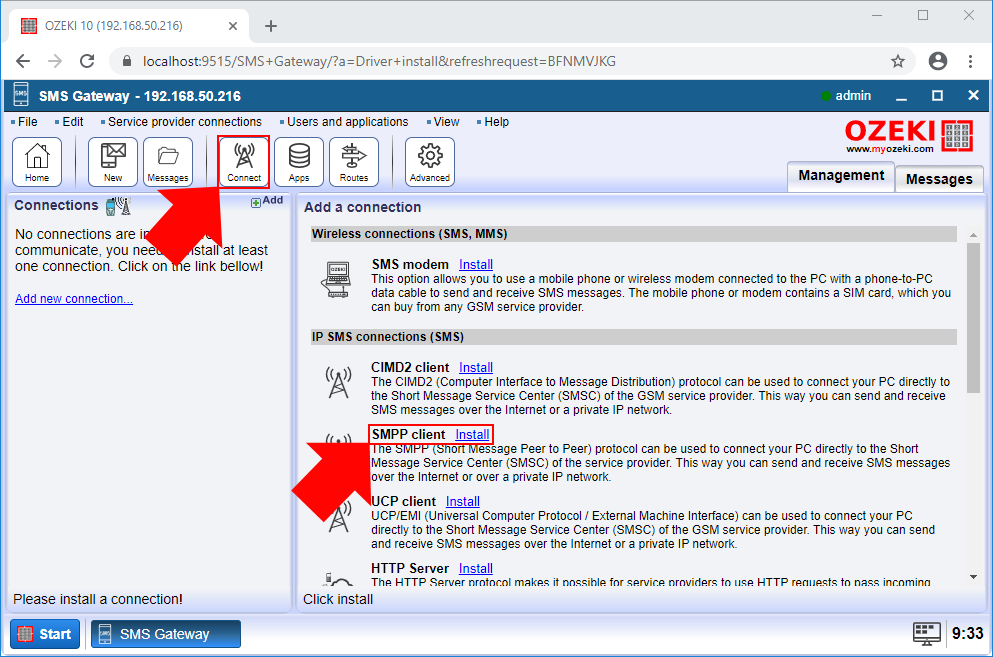
Task: Open the Apps database toolbar icon
Action: click(x=301, y=160)
